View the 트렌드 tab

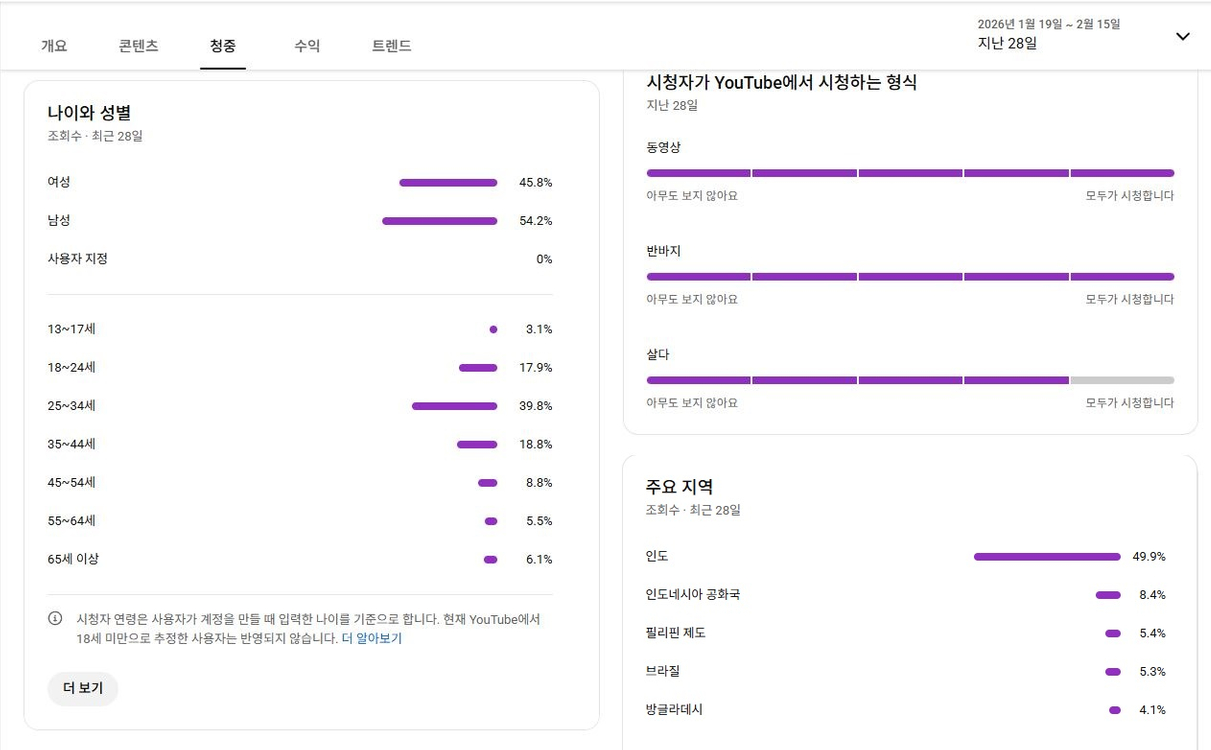click(390, 45)
